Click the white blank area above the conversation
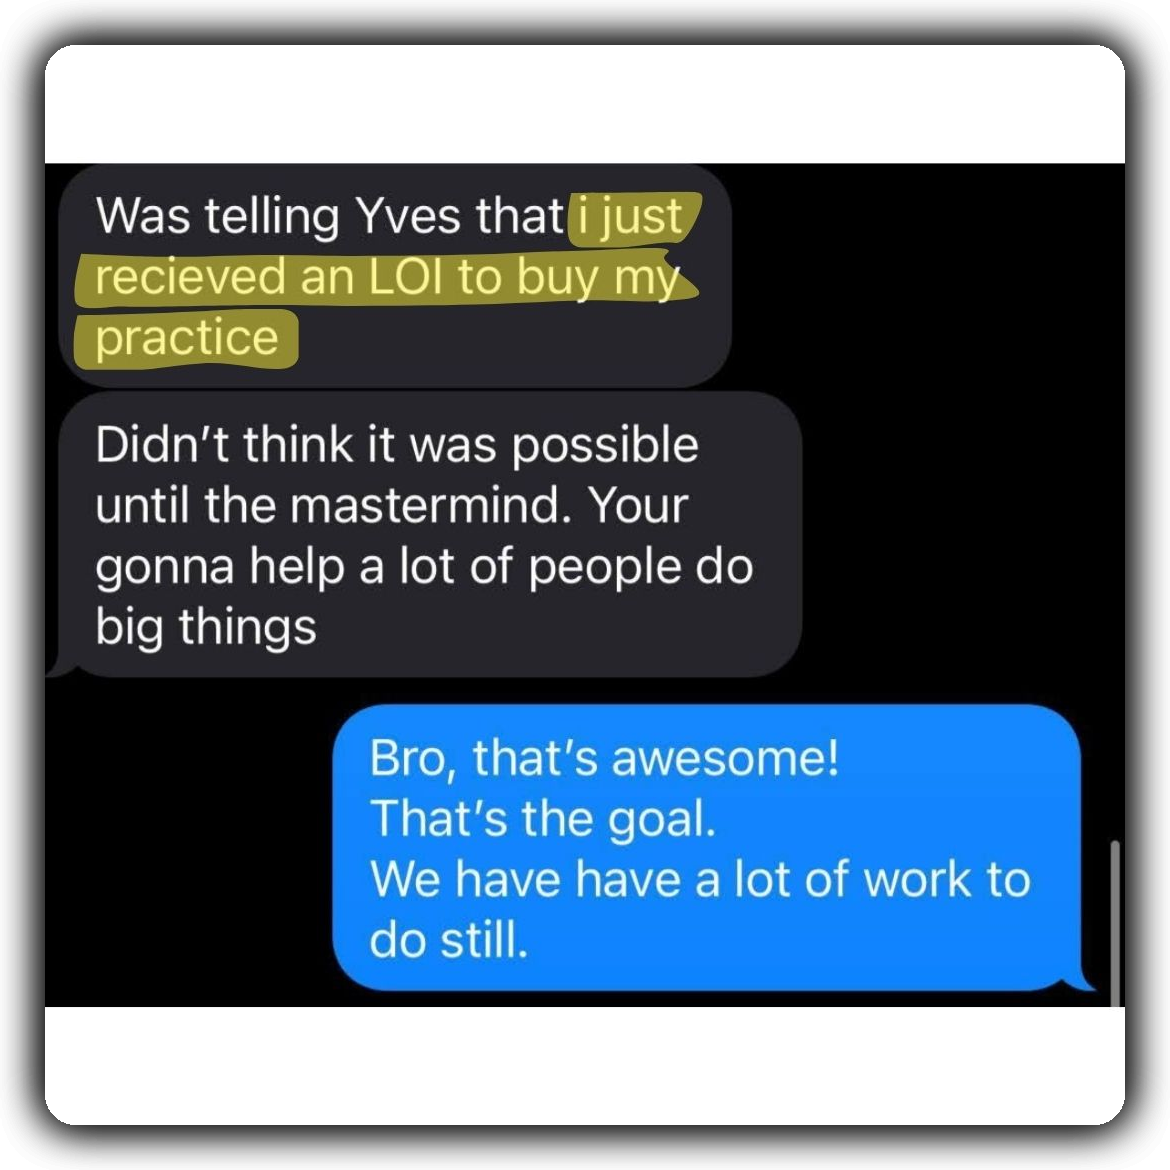 pyautogui.click(x=585, y=104)
